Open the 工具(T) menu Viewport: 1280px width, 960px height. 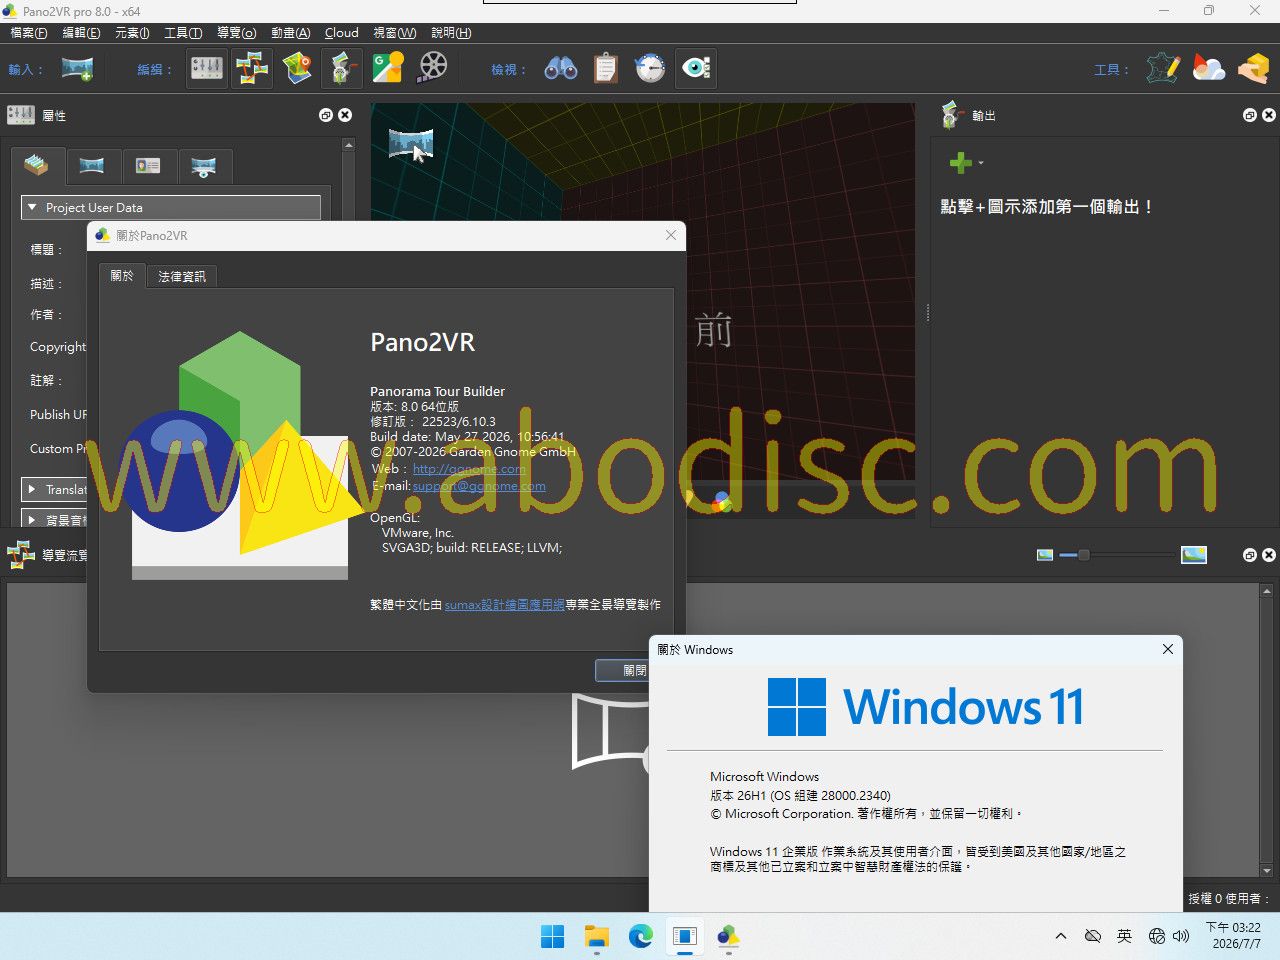click(x=183, y=33)
